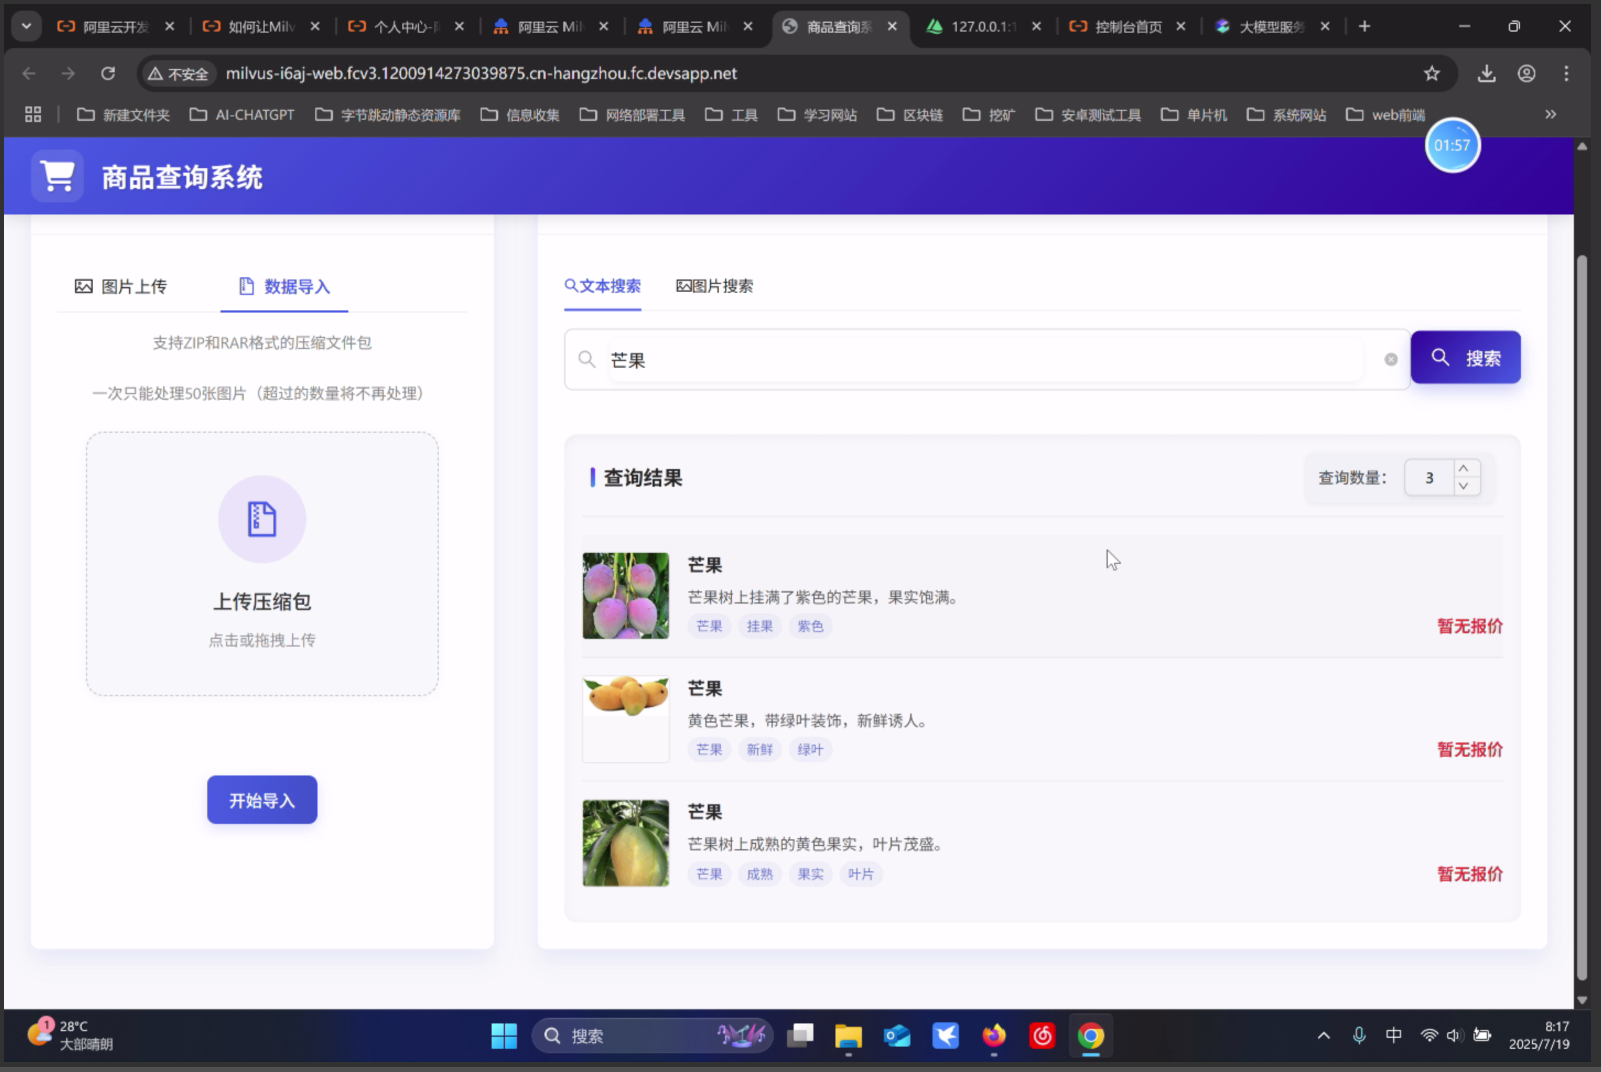Focus the 芒果 search input field
Viewport: 1601px width, 1072px height.
[985, 360]
